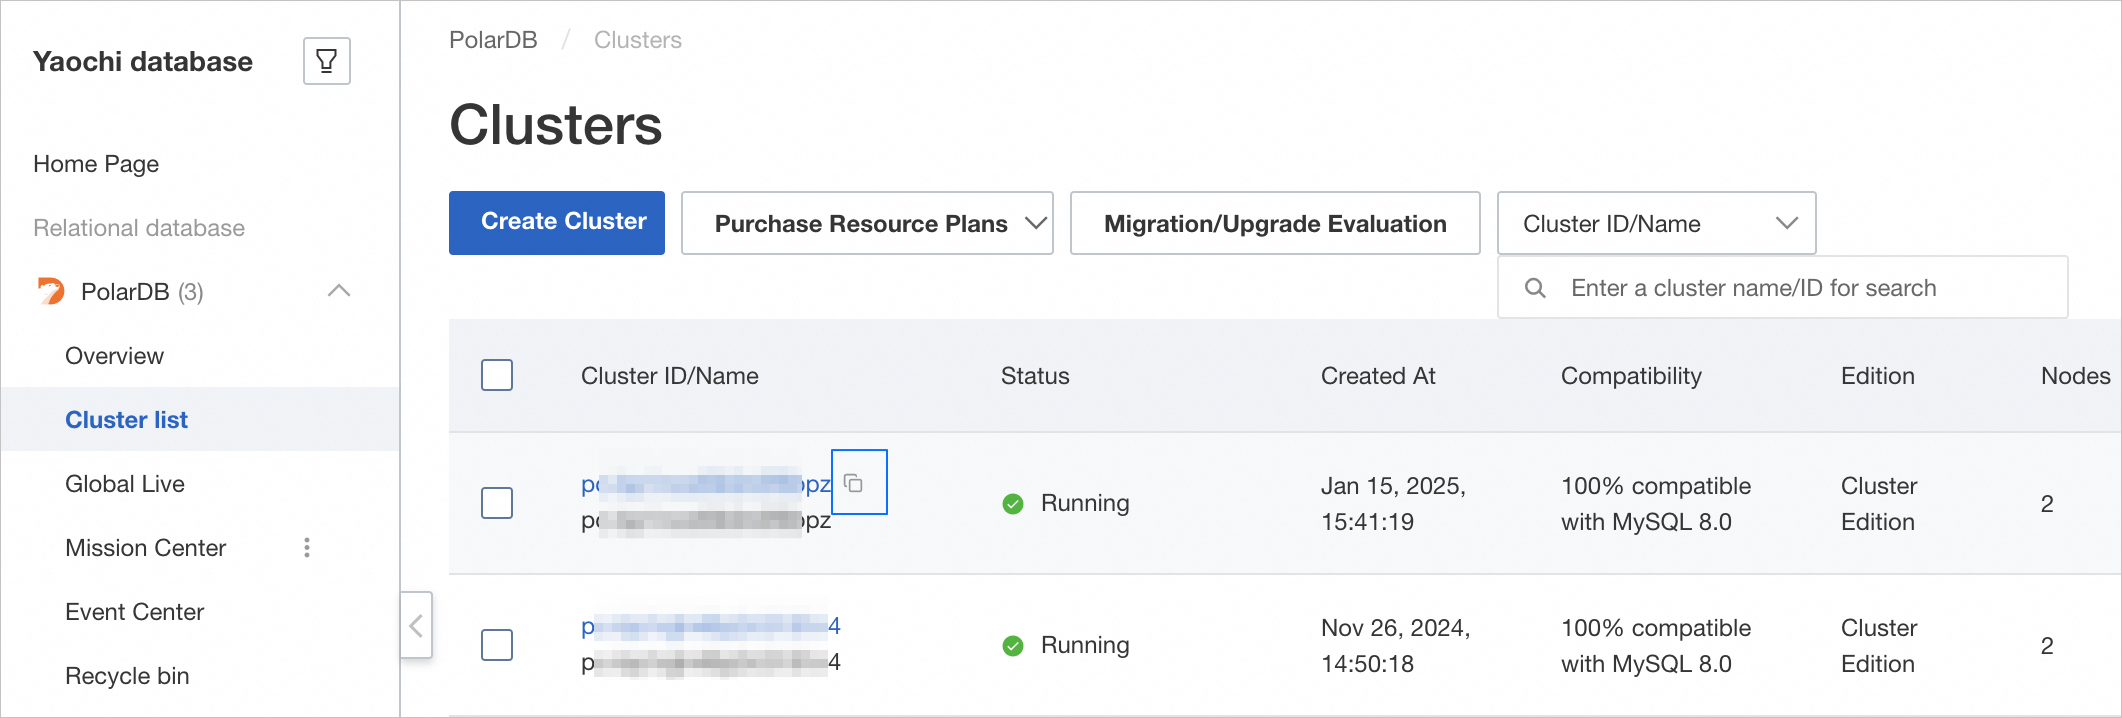Copy the first cluster ID
The image size is (2122, 718).
click(x=854, y=483)
